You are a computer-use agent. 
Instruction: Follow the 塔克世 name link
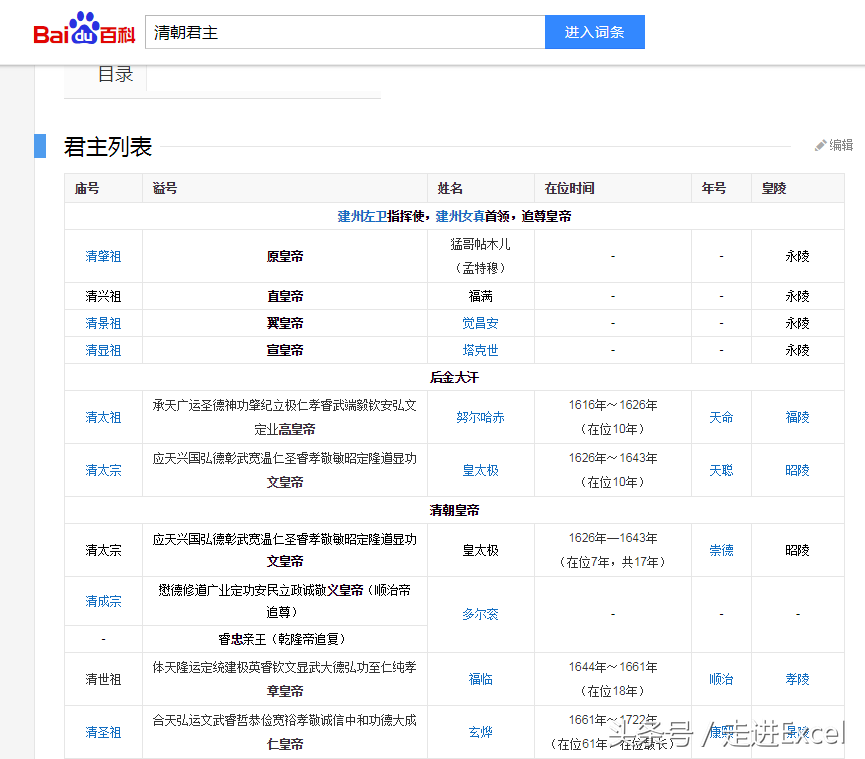480,350
